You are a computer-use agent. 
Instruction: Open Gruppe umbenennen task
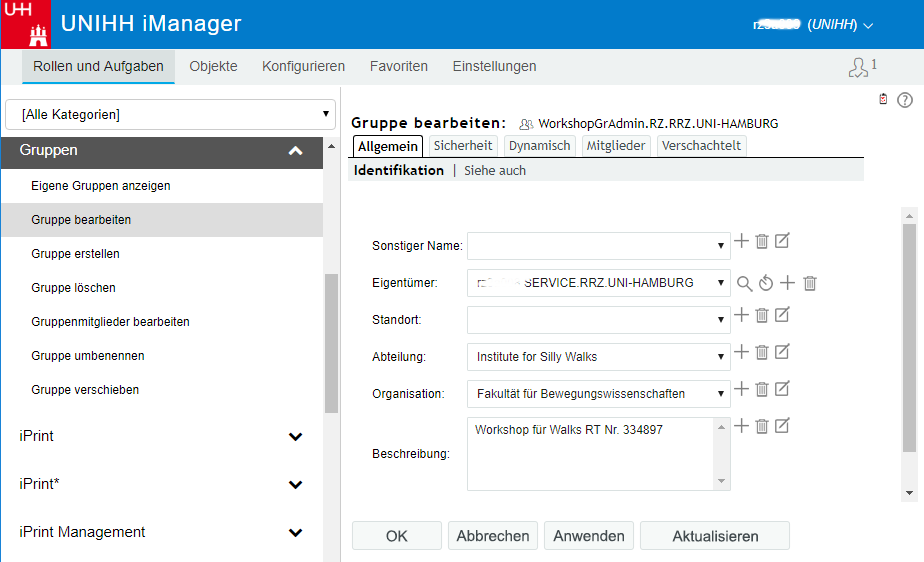[x=162, y=356]
